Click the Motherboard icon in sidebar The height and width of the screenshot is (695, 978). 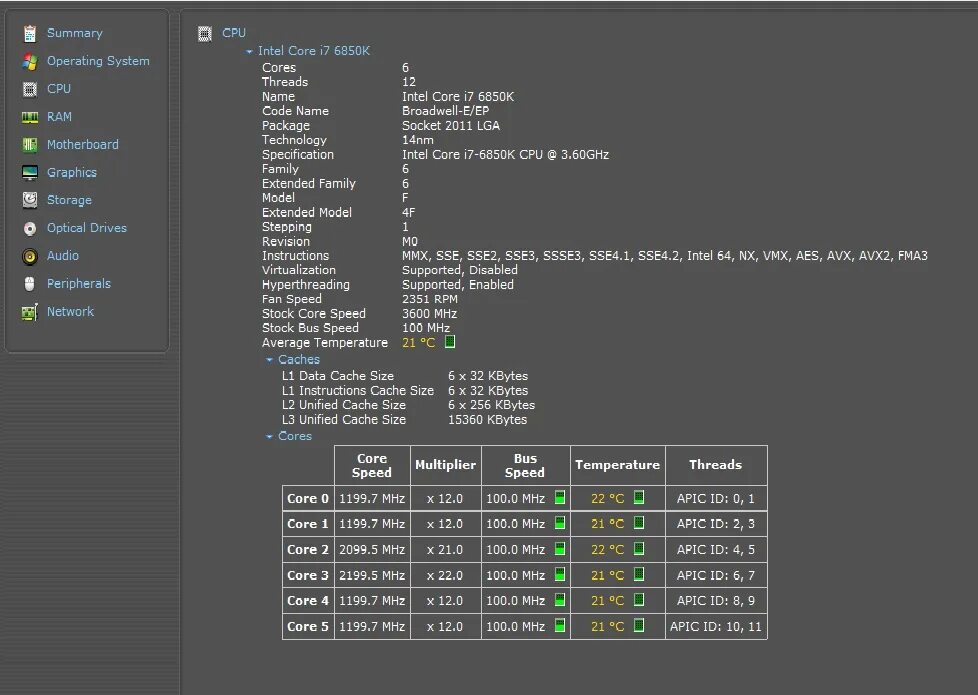30,145
